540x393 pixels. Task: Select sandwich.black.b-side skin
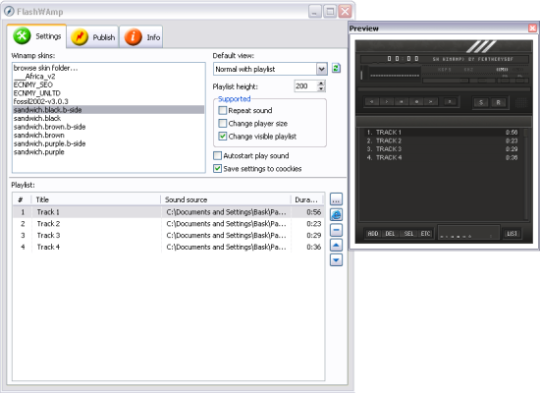tap(108, 110)
